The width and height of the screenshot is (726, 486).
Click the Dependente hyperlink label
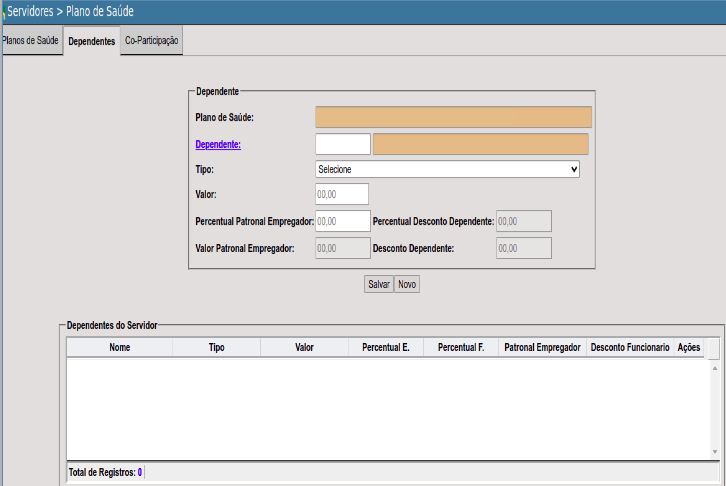coord(218,144)
